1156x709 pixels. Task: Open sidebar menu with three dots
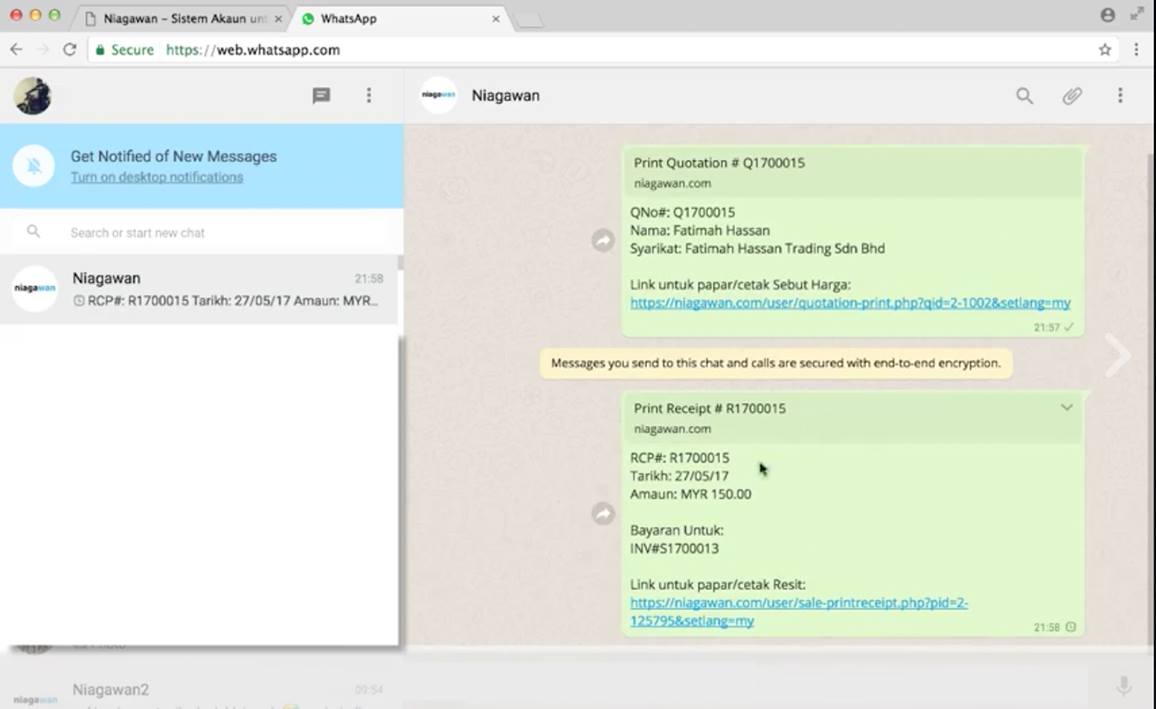369,96
